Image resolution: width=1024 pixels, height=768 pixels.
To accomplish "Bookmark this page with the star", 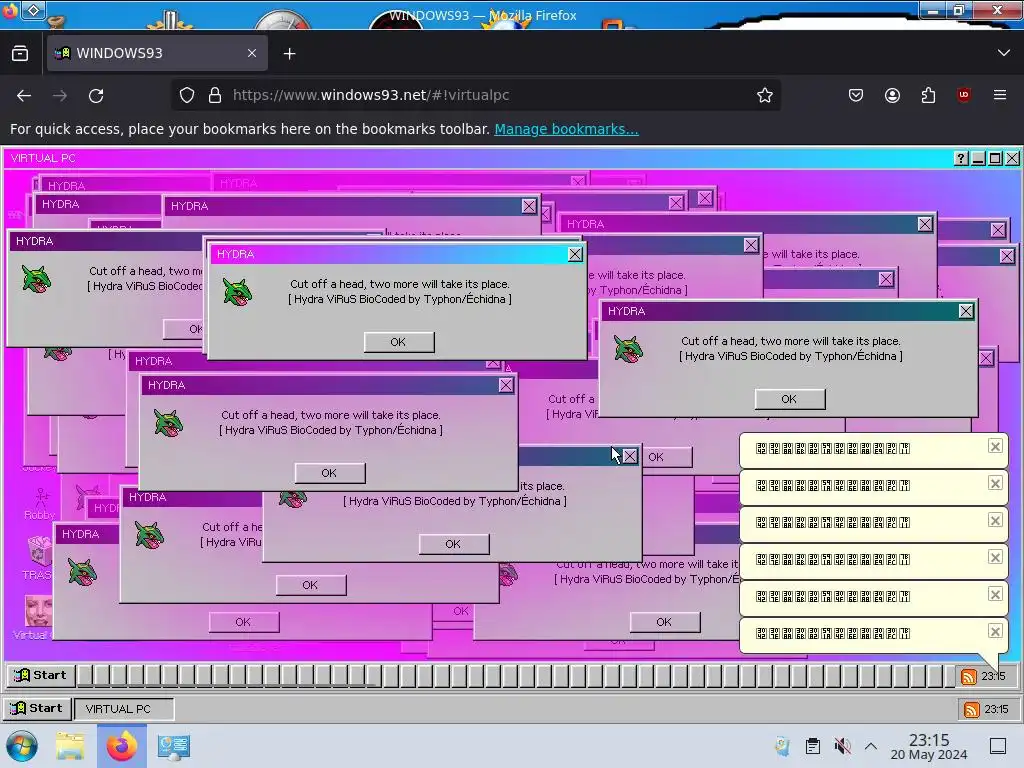I will click(x=765, y=95).
